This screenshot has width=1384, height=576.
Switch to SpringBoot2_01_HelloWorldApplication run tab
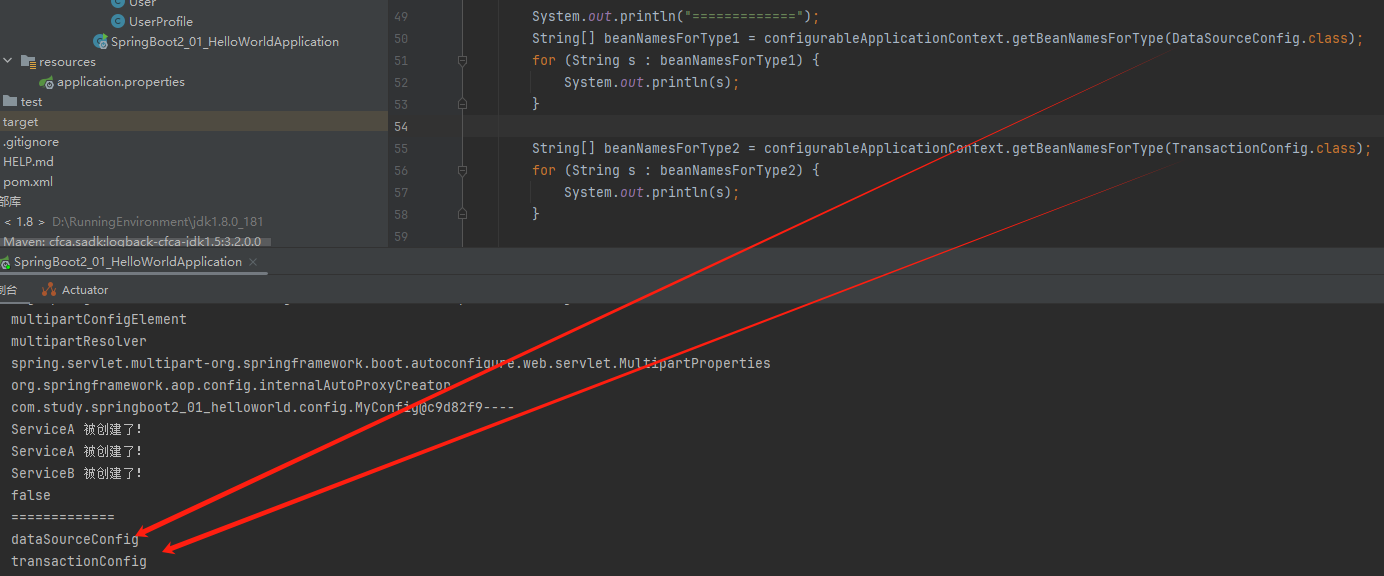pyautogui.click(x=127, y=261)
